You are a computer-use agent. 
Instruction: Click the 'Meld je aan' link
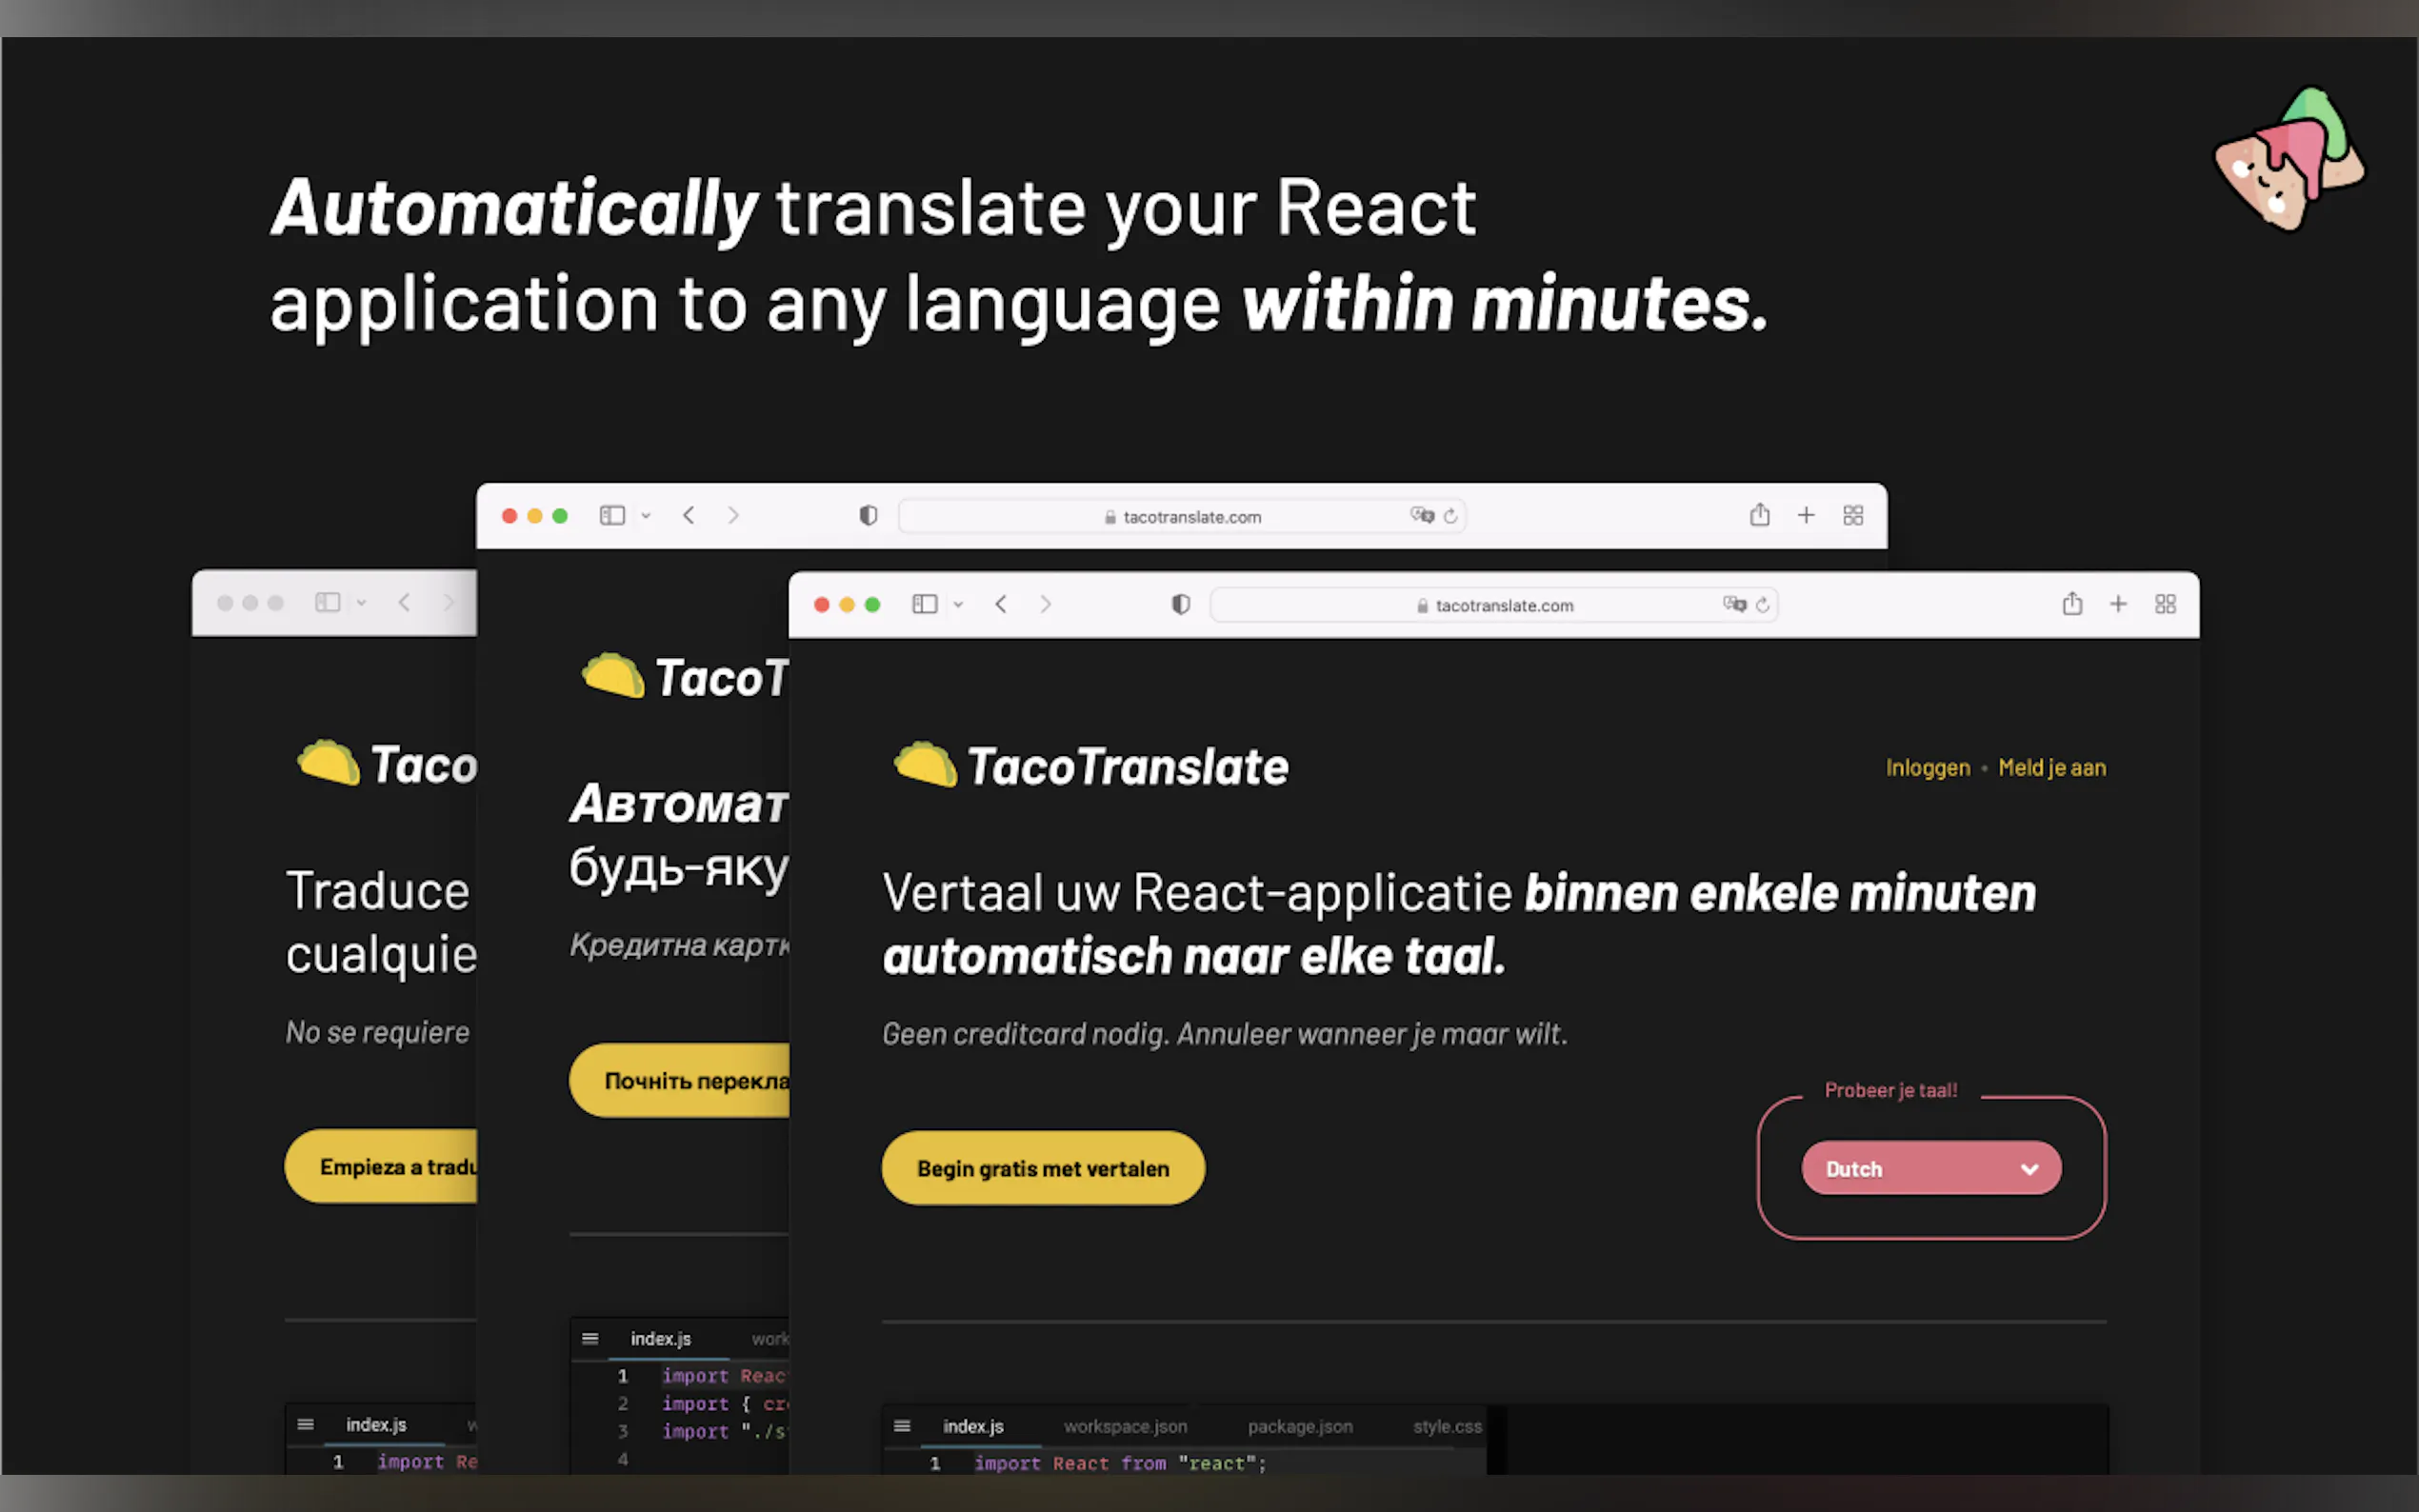pyautogui.click(x=2051, y=768)
